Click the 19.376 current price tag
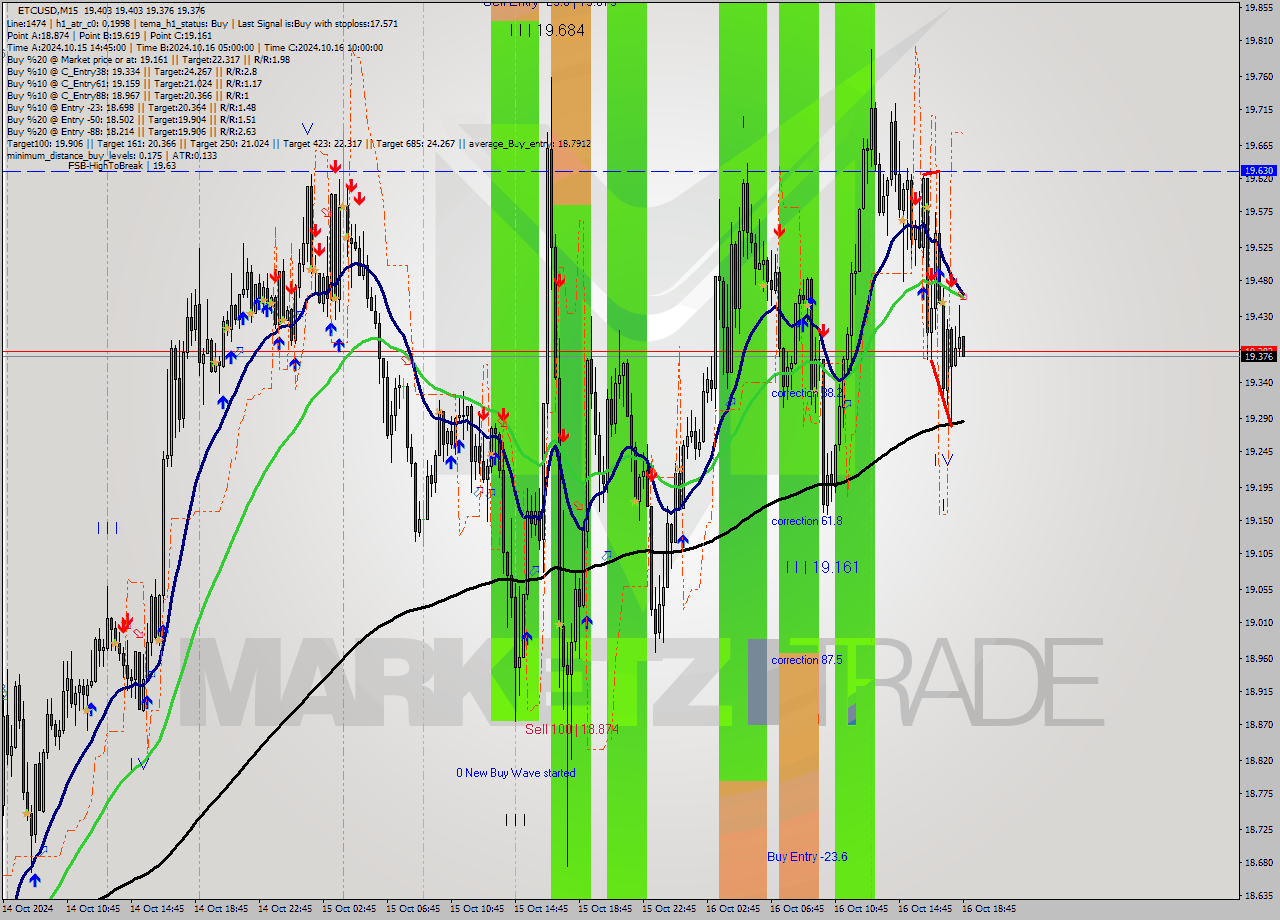 [x=1258, y=356]
